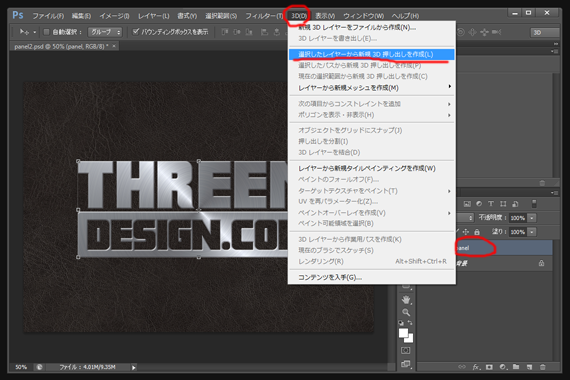Click the new adjustment layer icon
Viewport: 570px width, 380px height.
tap(503, 367)
